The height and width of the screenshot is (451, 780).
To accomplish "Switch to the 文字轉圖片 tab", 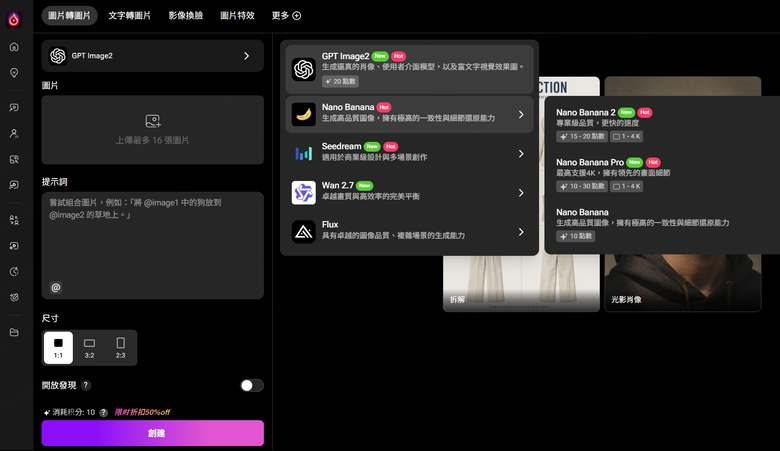I will 129,15.
